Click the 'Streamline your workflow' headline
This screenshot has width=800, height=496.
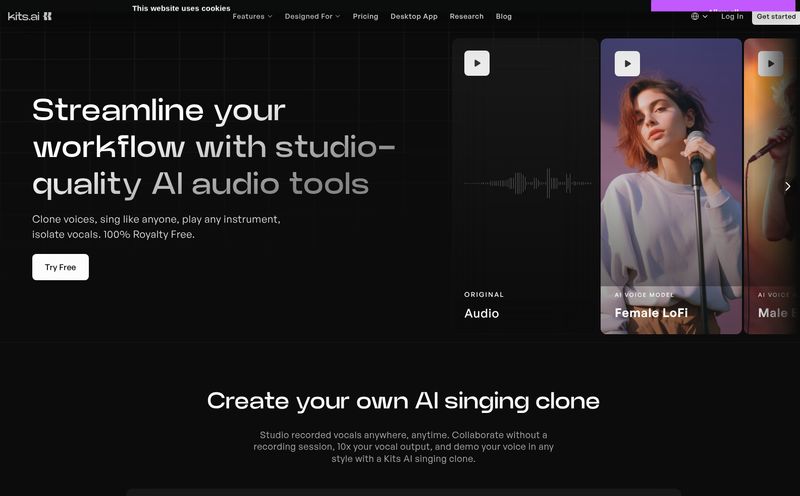(214, 147)
